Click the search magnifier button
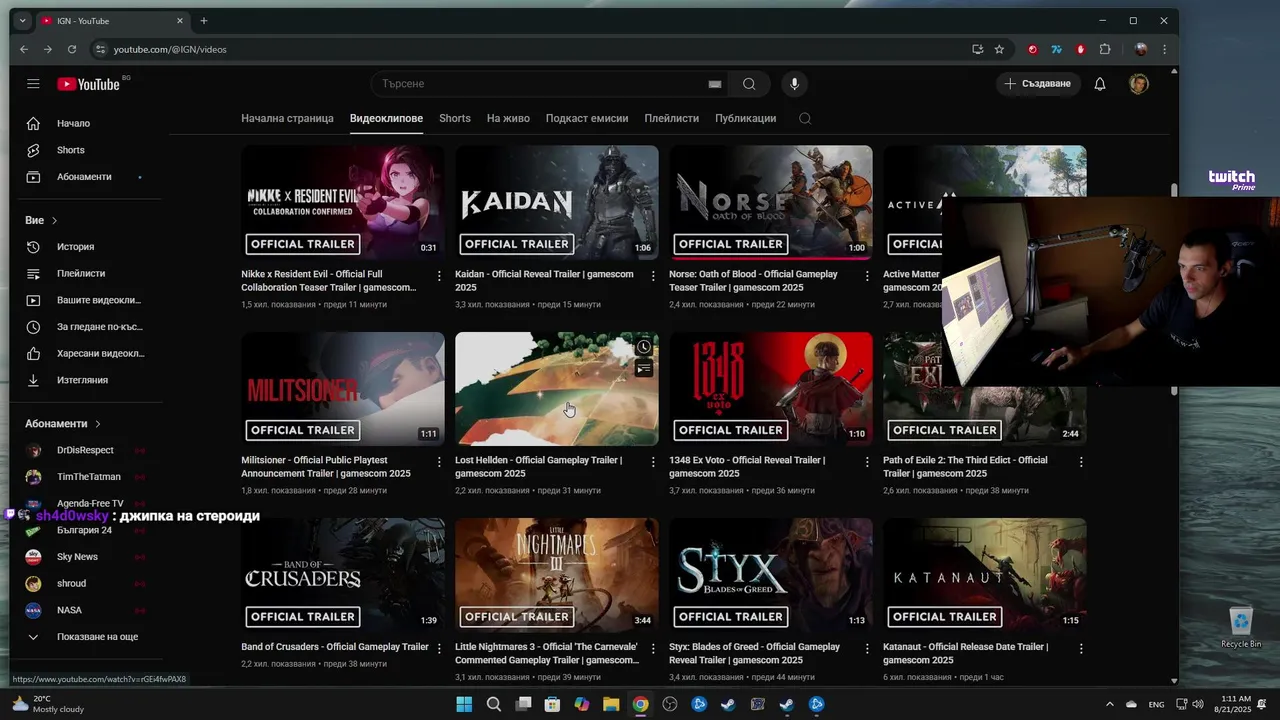Viewport: 1280px width, 720px height. (x=749, y=84)
